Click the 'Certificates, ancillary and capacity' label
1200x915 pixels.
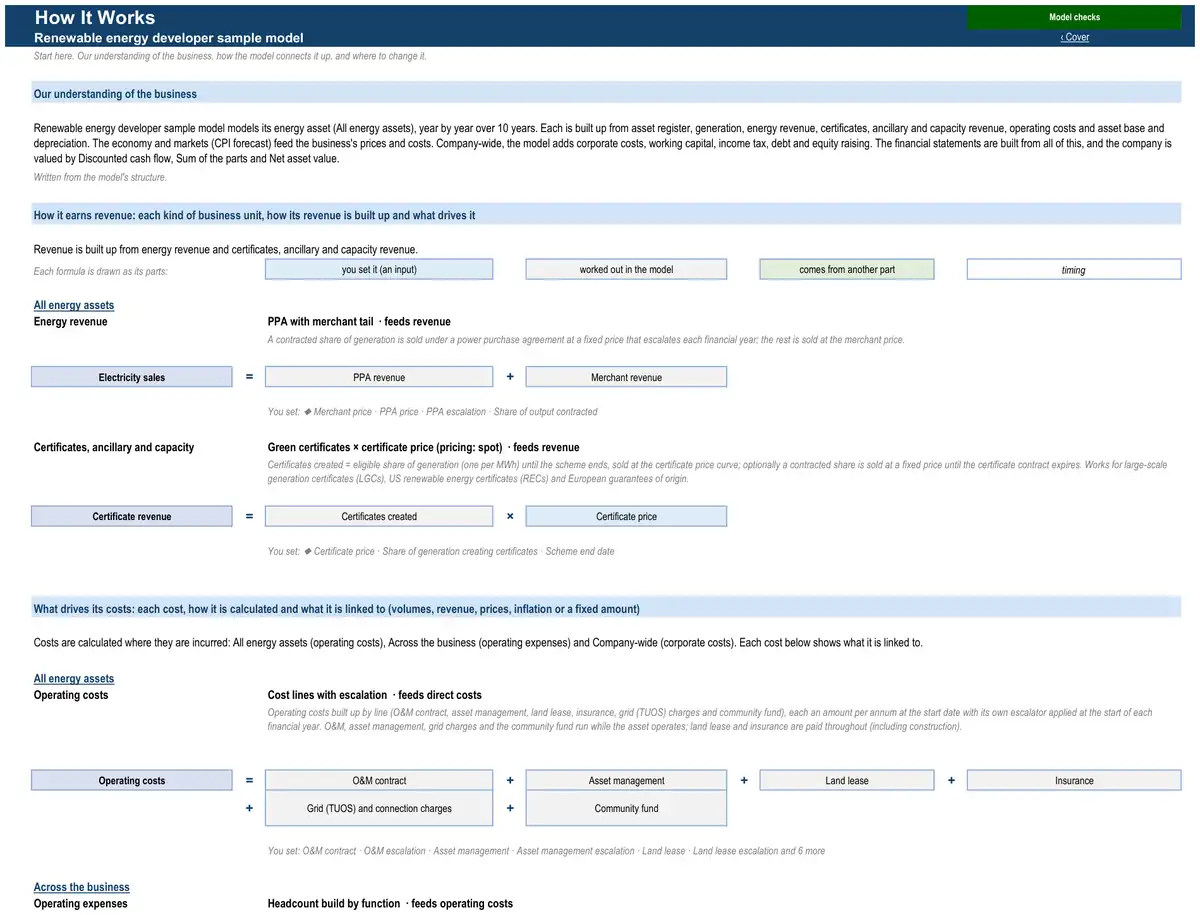click(x=114, y=447)
